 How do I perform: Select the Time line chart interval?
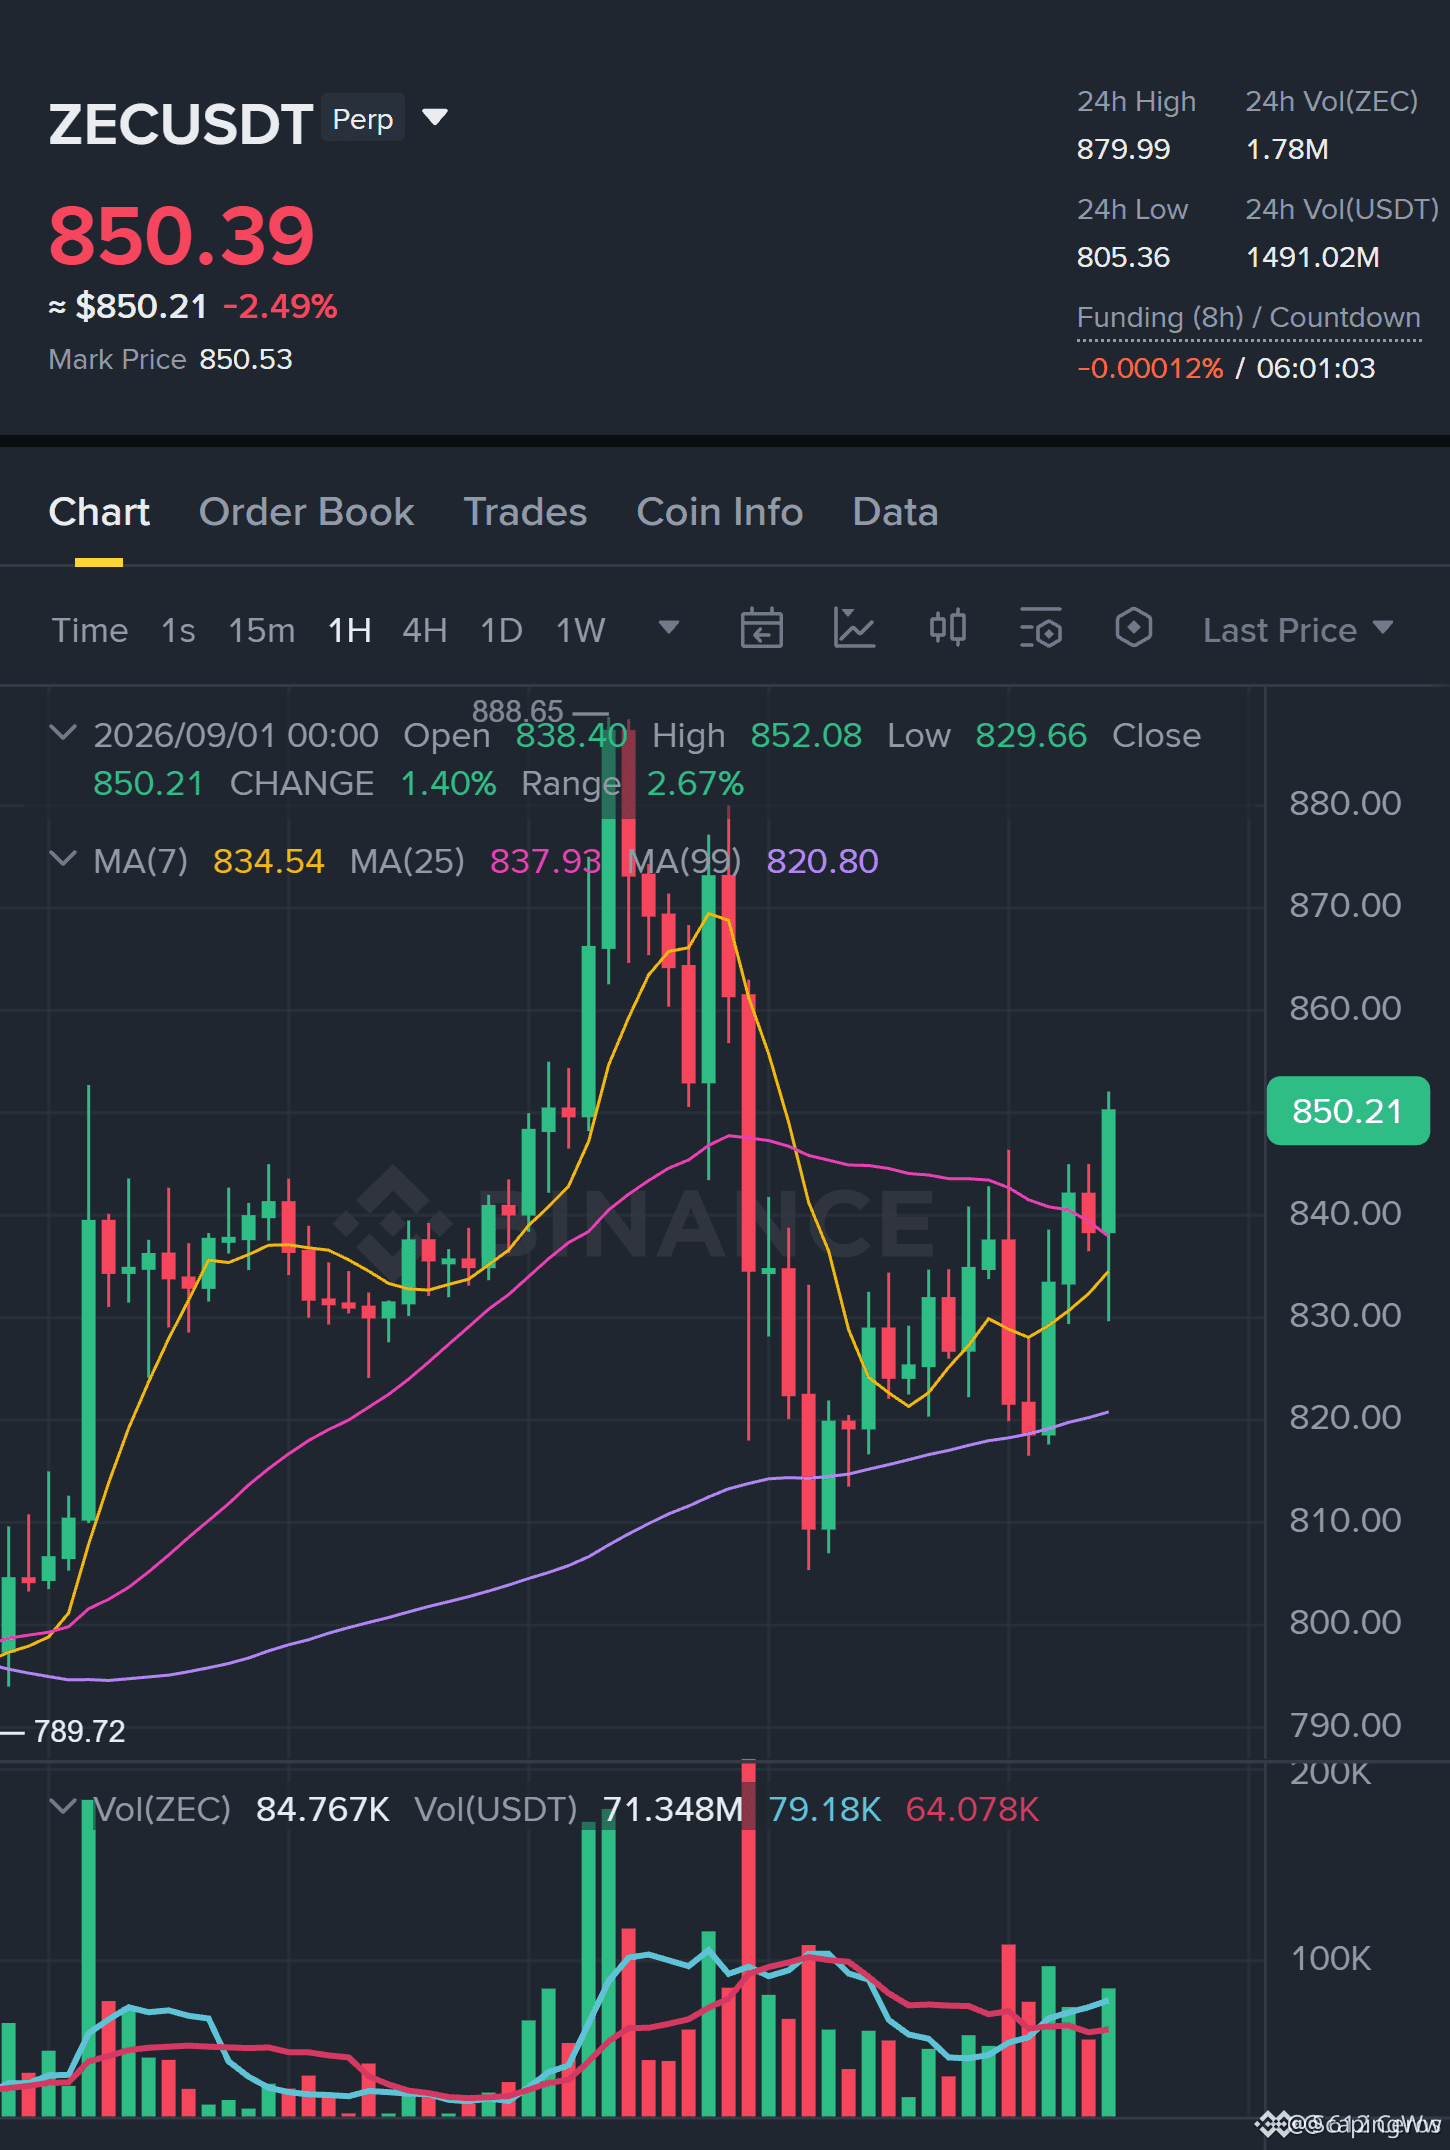tap(90, 630)
